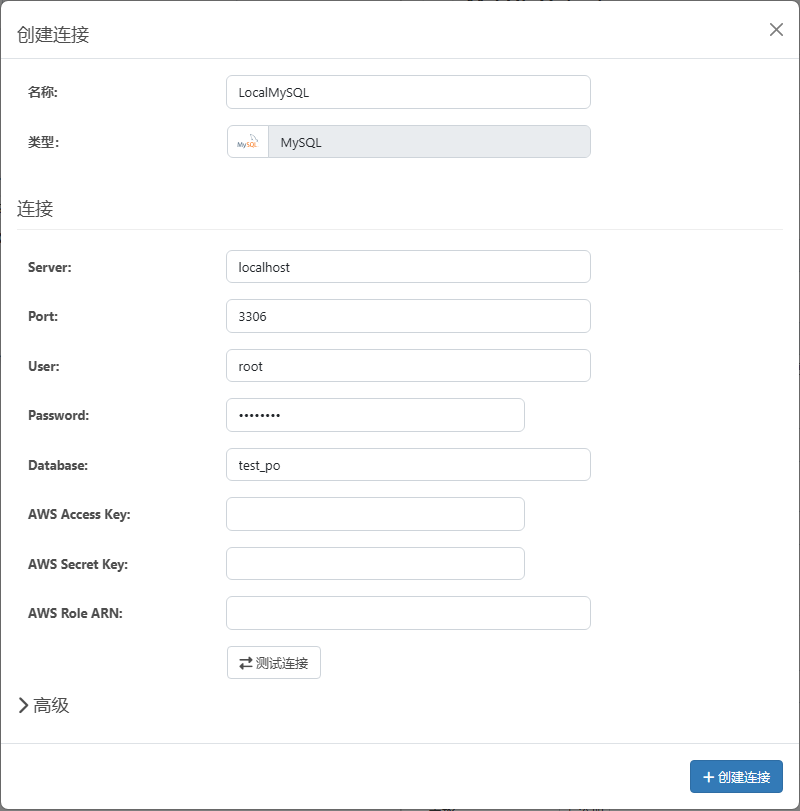Click the MySQL logo icon
The width and height of the screenshot is (800, 811).
click(x=248, y=142)
